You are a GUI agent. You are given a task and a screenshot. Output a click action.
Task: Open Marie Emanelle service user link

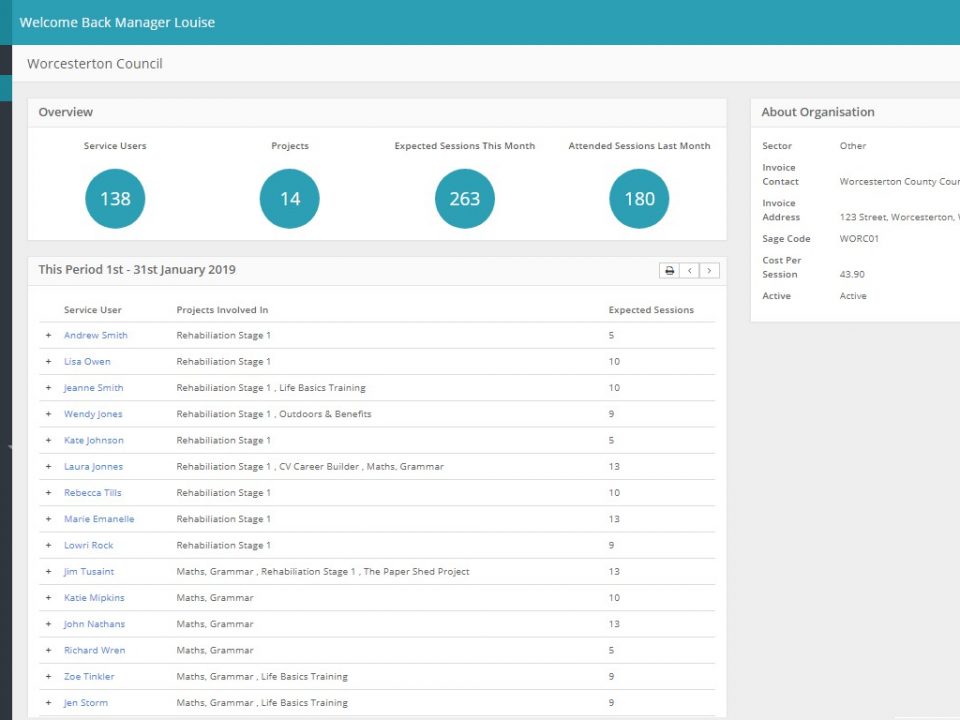(99, 519)
